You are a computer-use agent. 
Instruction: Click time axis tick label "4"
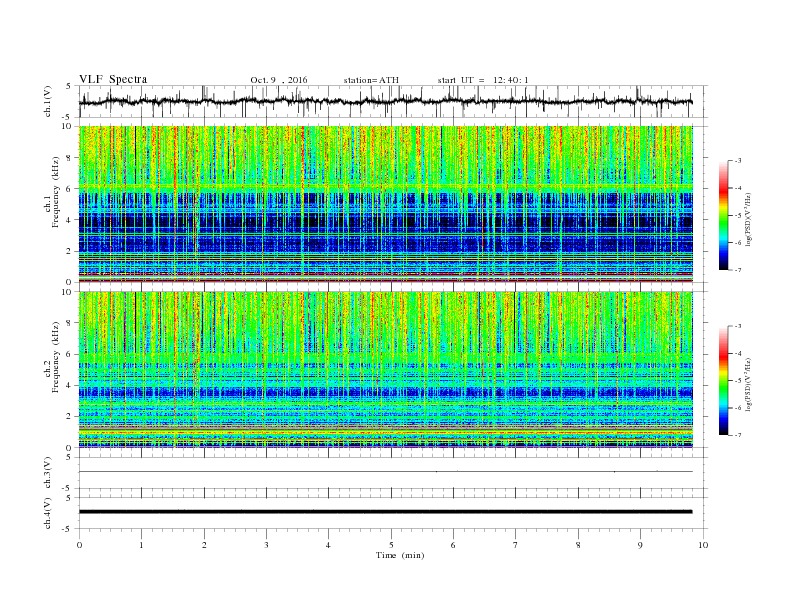tap(328, 545)
